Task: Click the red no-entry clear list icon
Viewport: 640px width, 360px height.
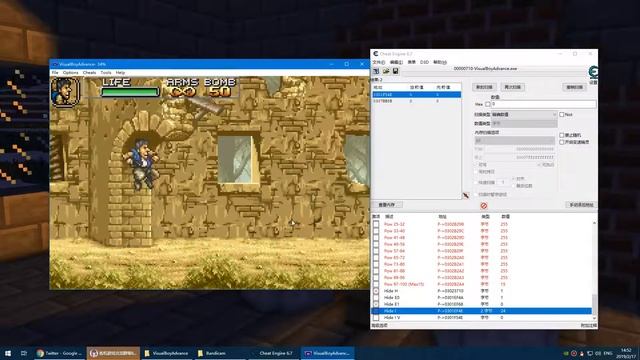Action: 484,205
